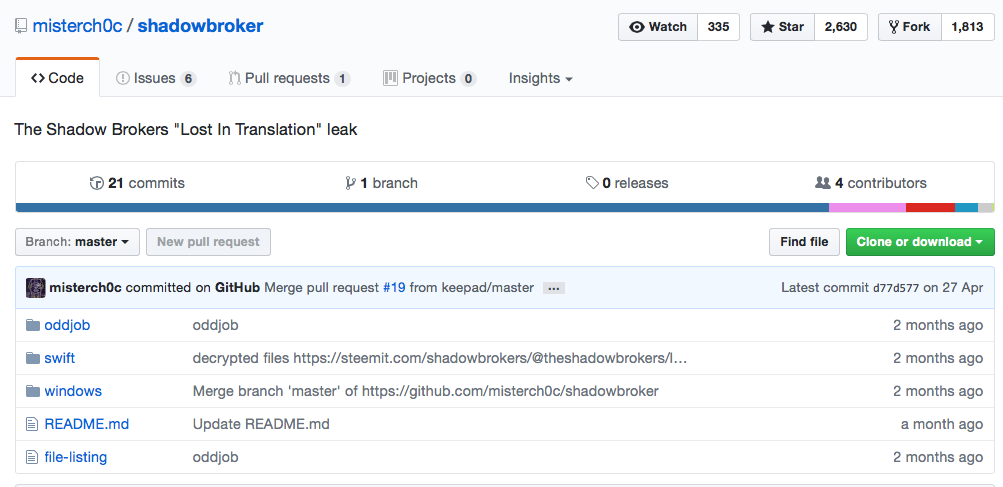This screenshot has height=487, width=1003.
Task: Click the misterch0c avatar thumbnail
Action: (x=35, y=288)
